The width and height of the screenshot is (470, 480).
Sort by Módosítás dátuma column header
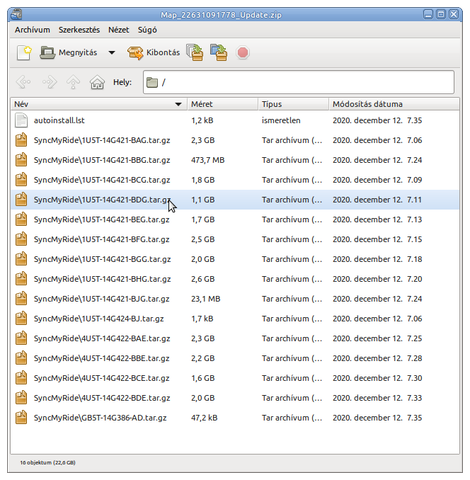point(394,104)
